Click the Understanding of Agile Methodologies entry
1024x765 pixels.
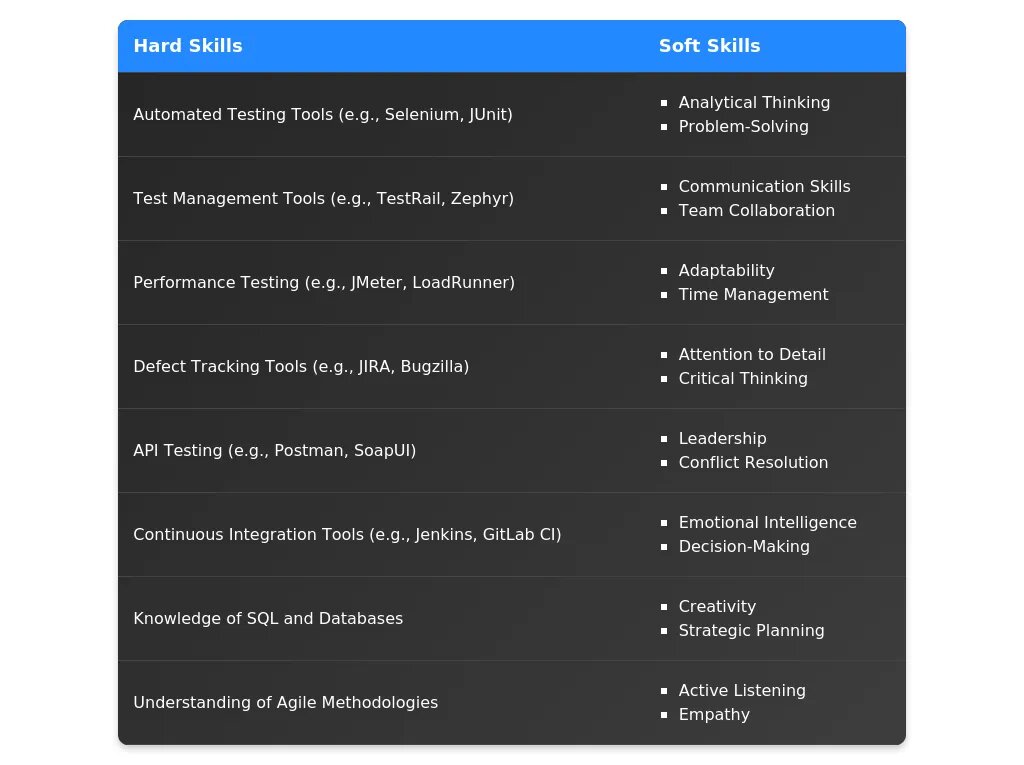point(285,703)
